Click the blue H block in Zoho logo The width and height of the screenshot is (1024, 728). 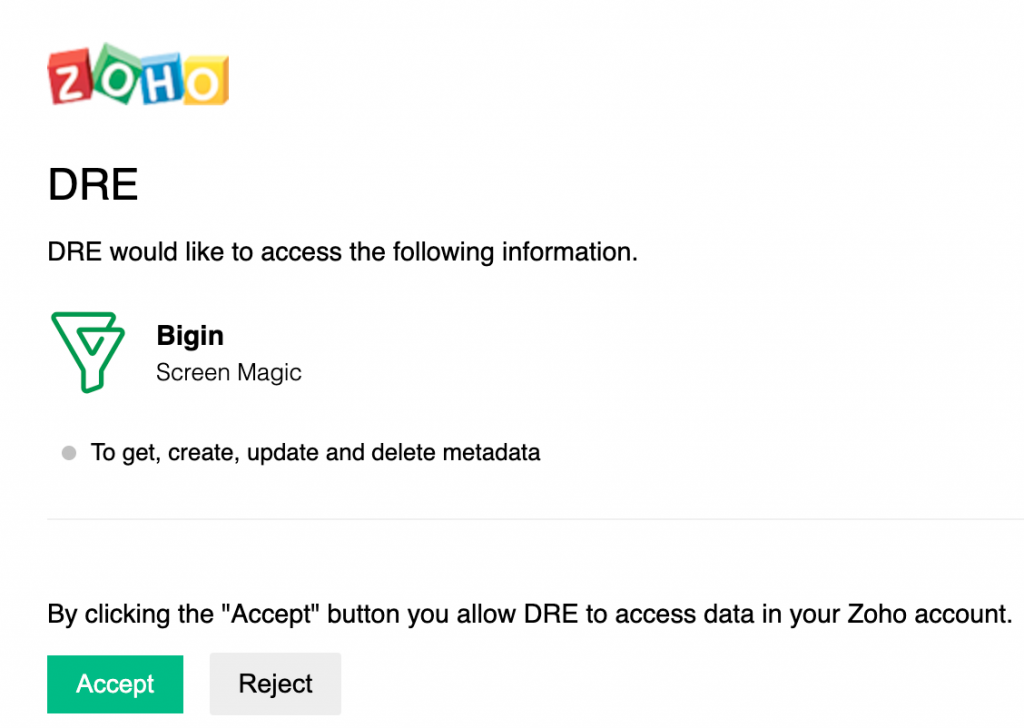pos(161,80)
